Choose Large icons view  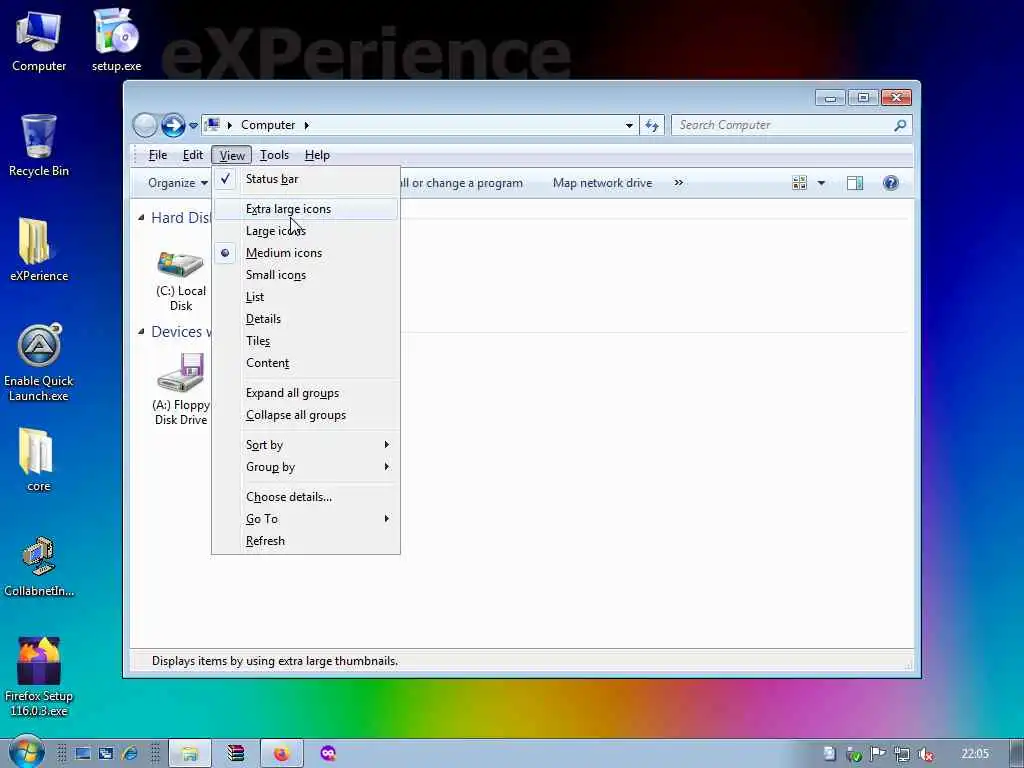(x=306, y=231)
